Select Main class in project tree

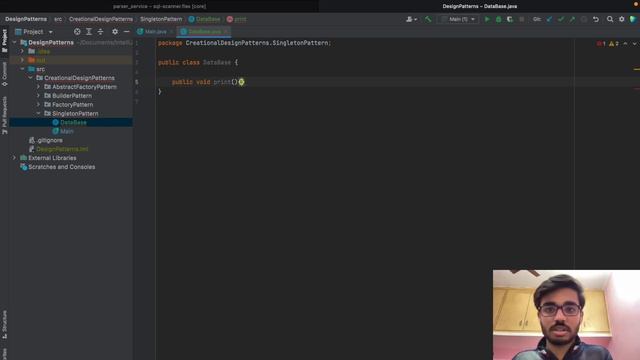coord(67,131)
